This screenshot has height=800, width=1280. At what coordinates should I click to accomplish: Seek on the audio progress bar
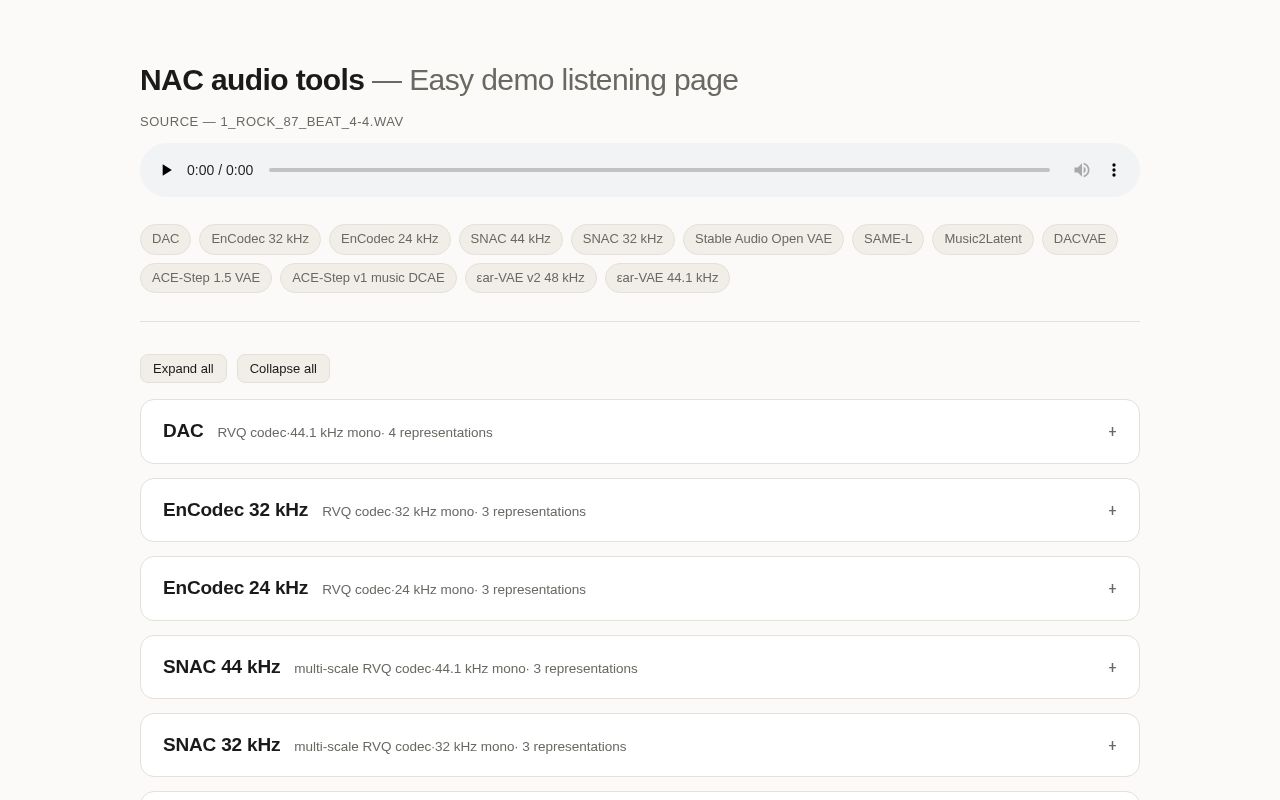pyautogui.click(x=659, y=170)
